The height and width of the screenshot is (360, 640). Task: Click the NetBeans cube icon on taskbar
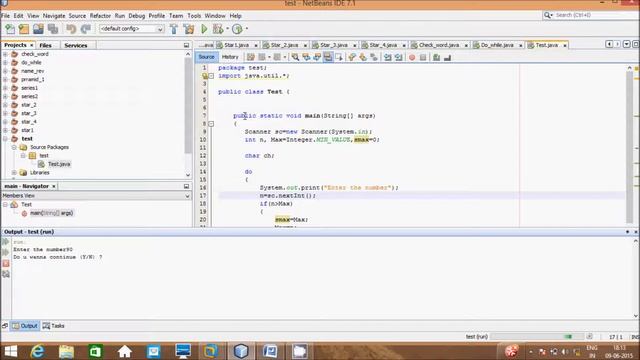(241, 351)
